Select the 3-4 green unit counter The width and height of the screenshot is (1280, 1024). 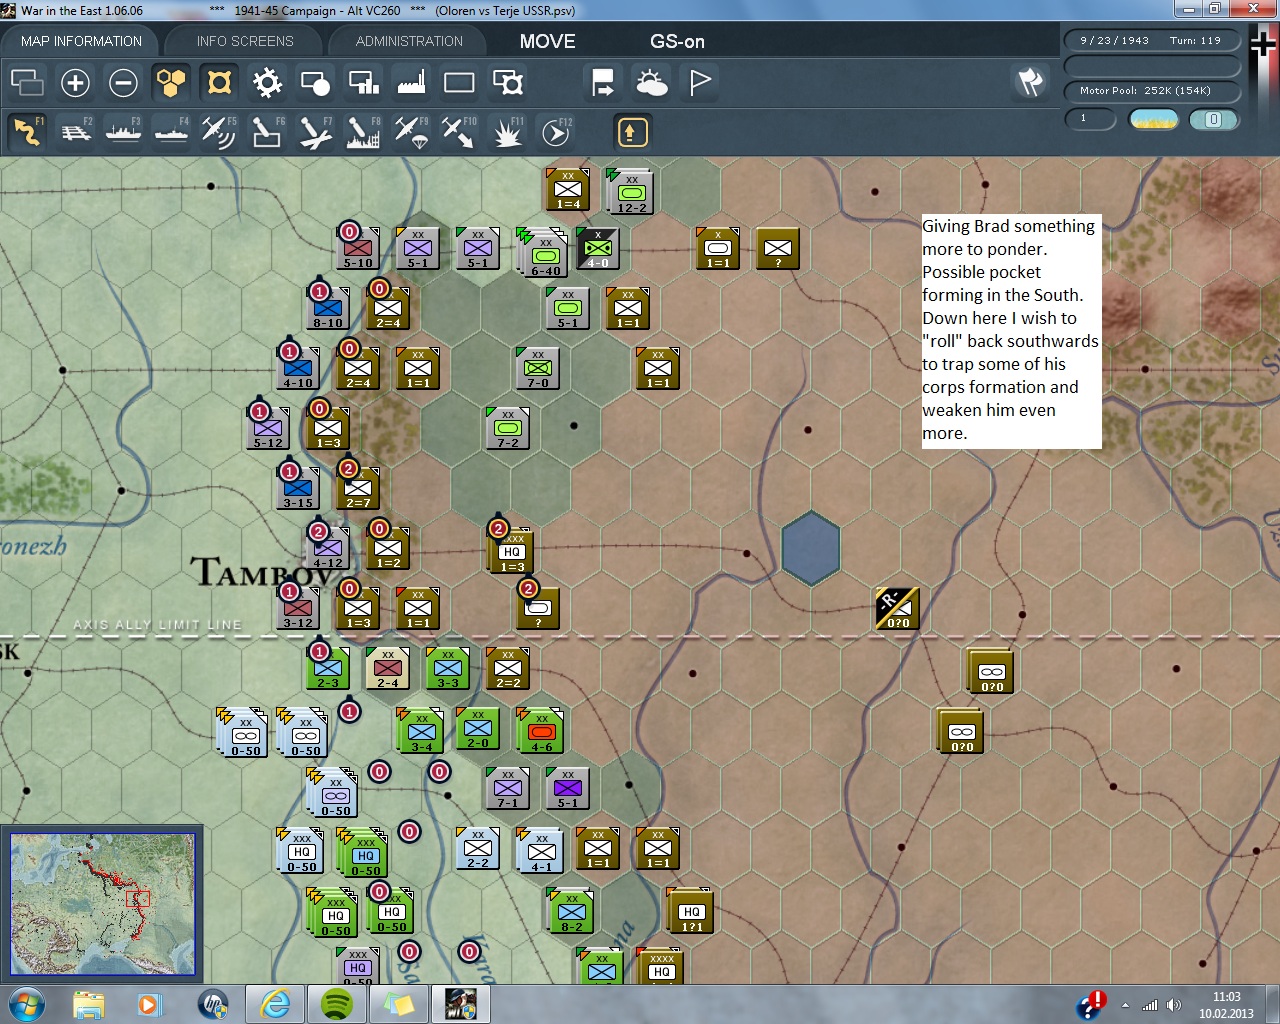coord(421,730)
